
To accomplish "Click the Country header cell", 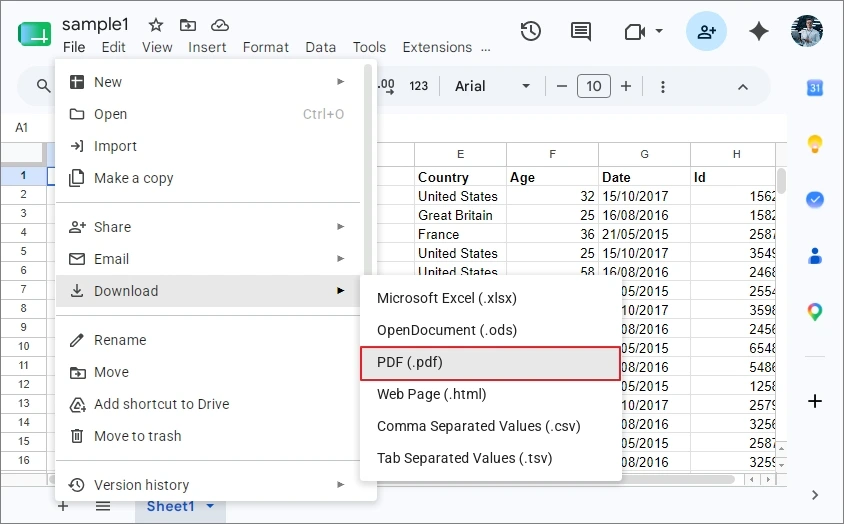I will (460, 177).
